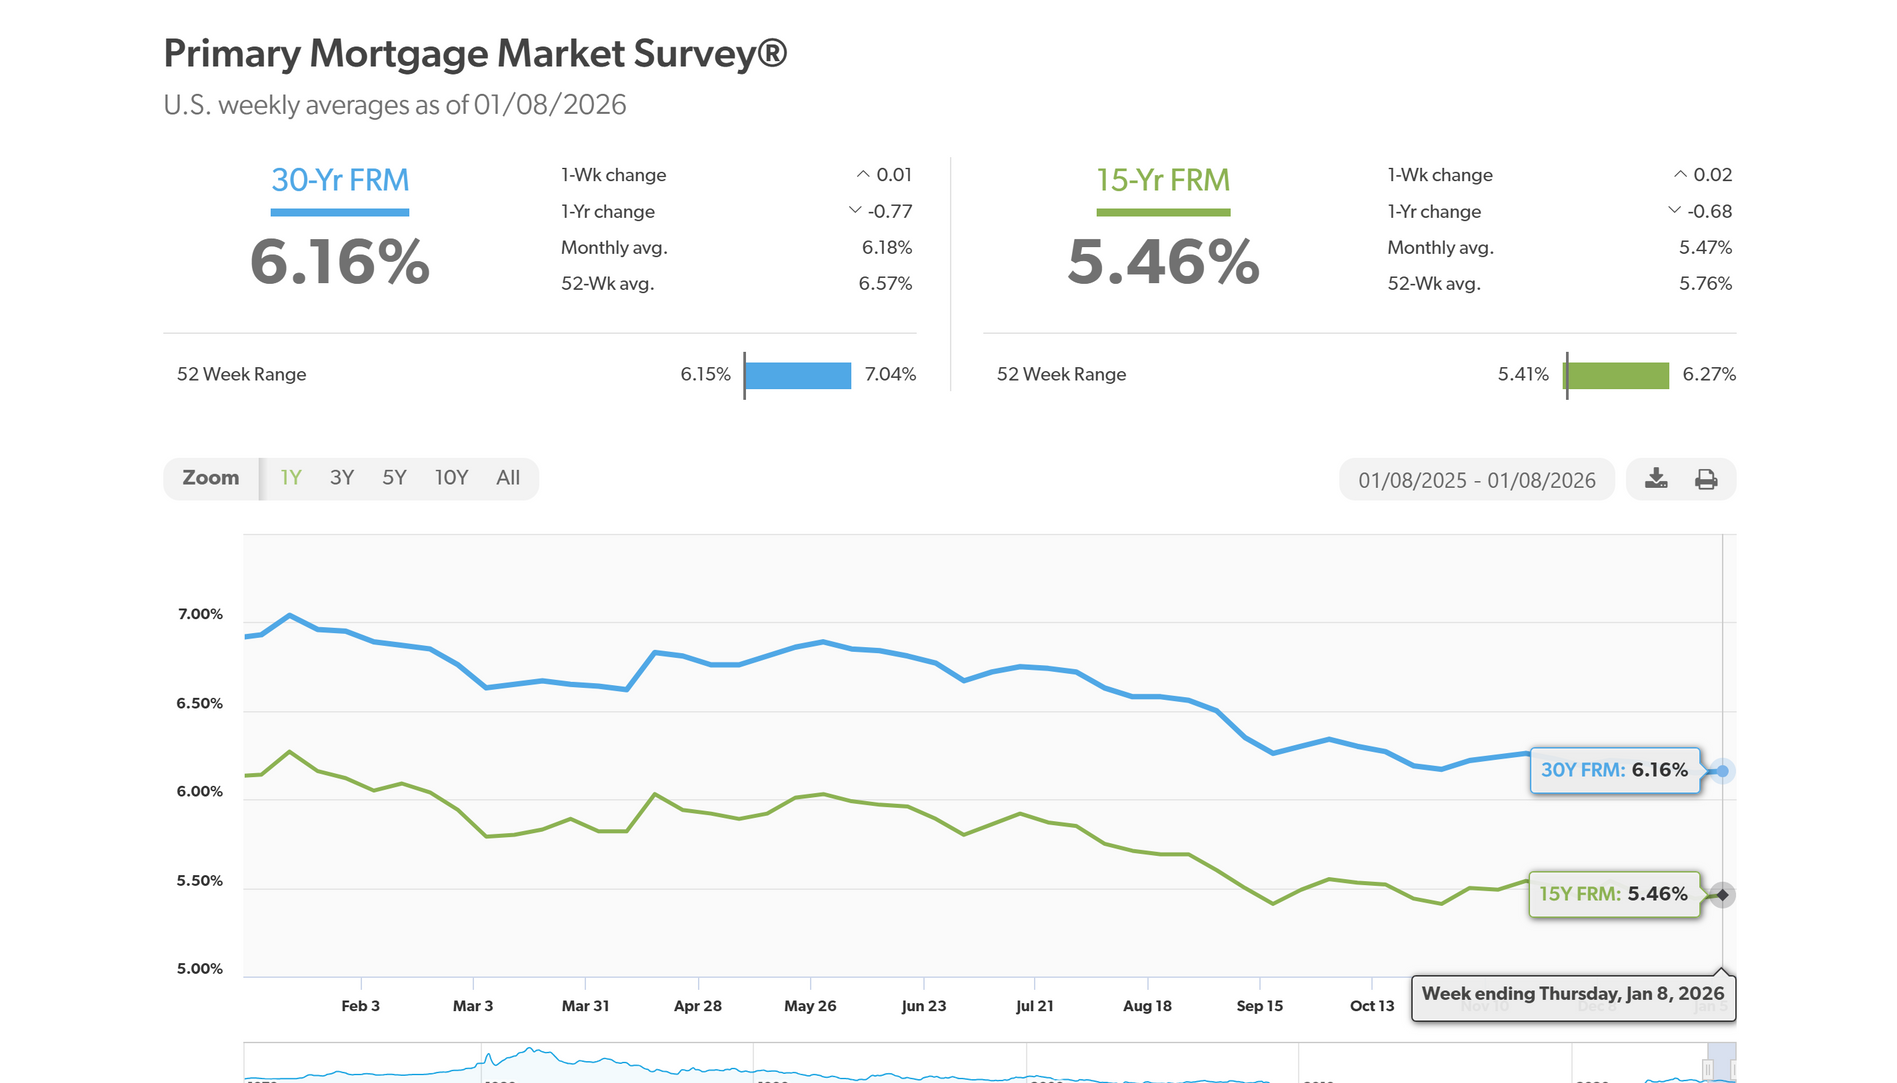This screenshot has width=1897, height=1083.
Task: Click the Mar 31 x-axis label
Action: click(x=586, y=1006)
